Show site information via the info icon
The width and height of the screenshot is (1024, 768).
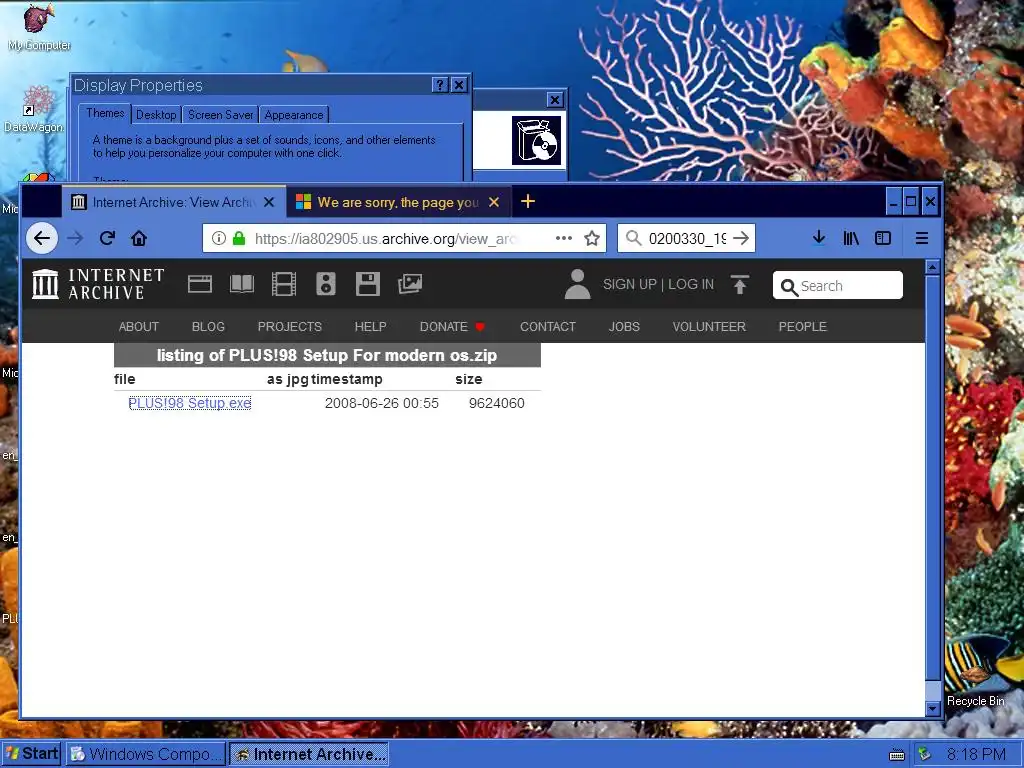(219, 238)
